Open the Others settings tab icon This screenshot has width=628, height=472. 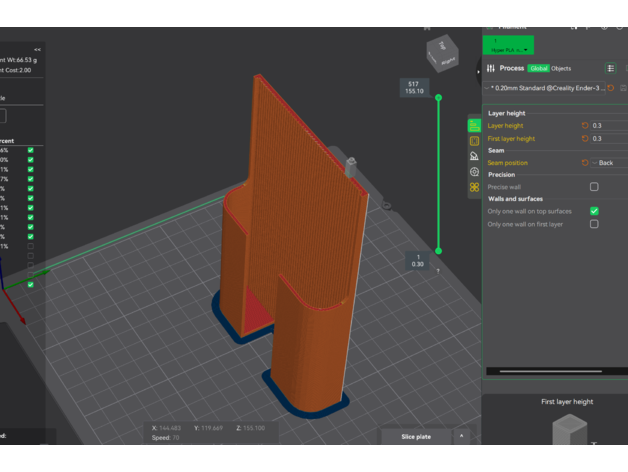coord(474,188)
